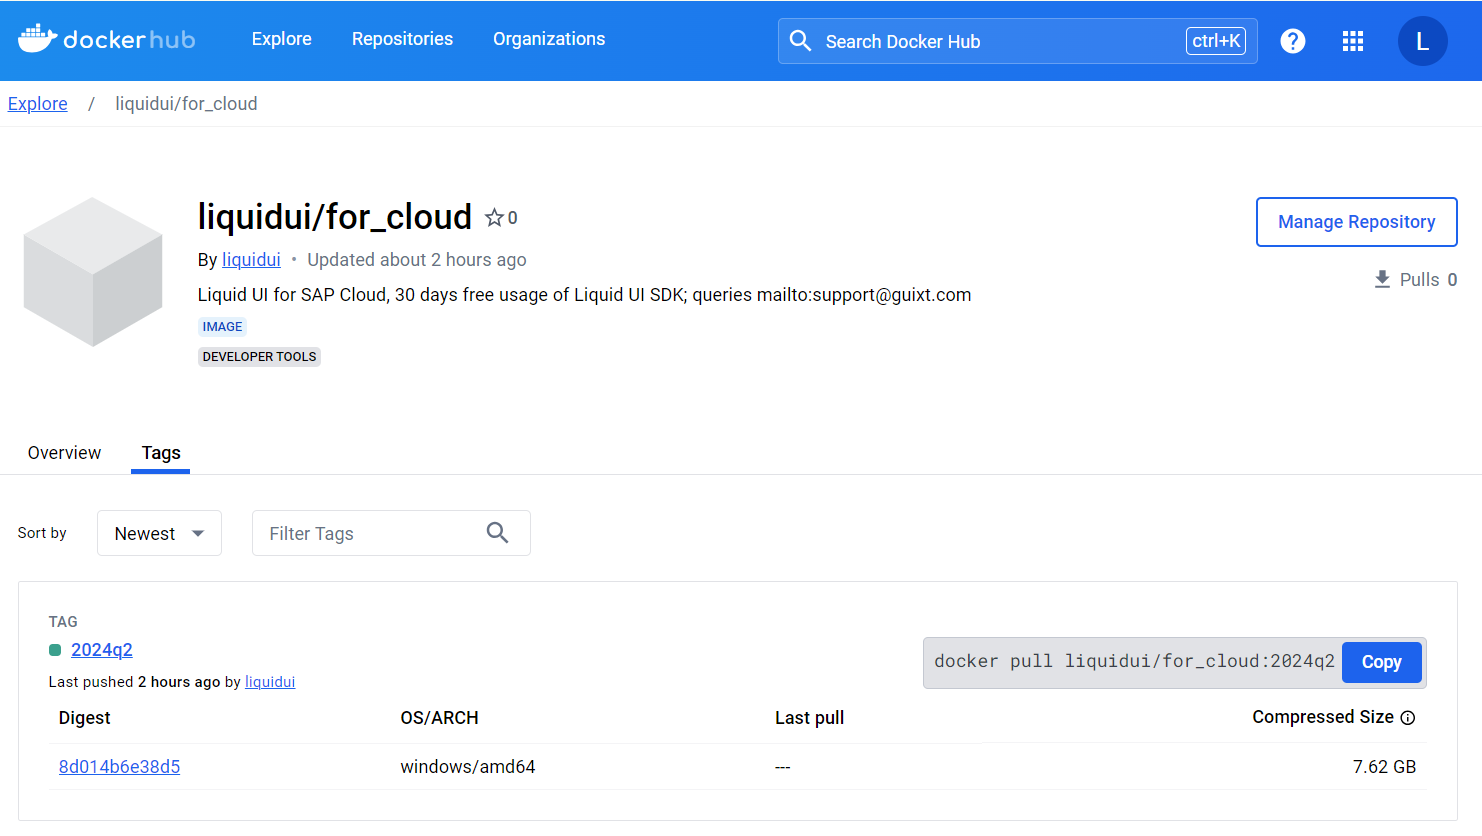Click the Liquid UI for SAP Cloud description
The image size is (1482, 836).
(x=584, y=295)
